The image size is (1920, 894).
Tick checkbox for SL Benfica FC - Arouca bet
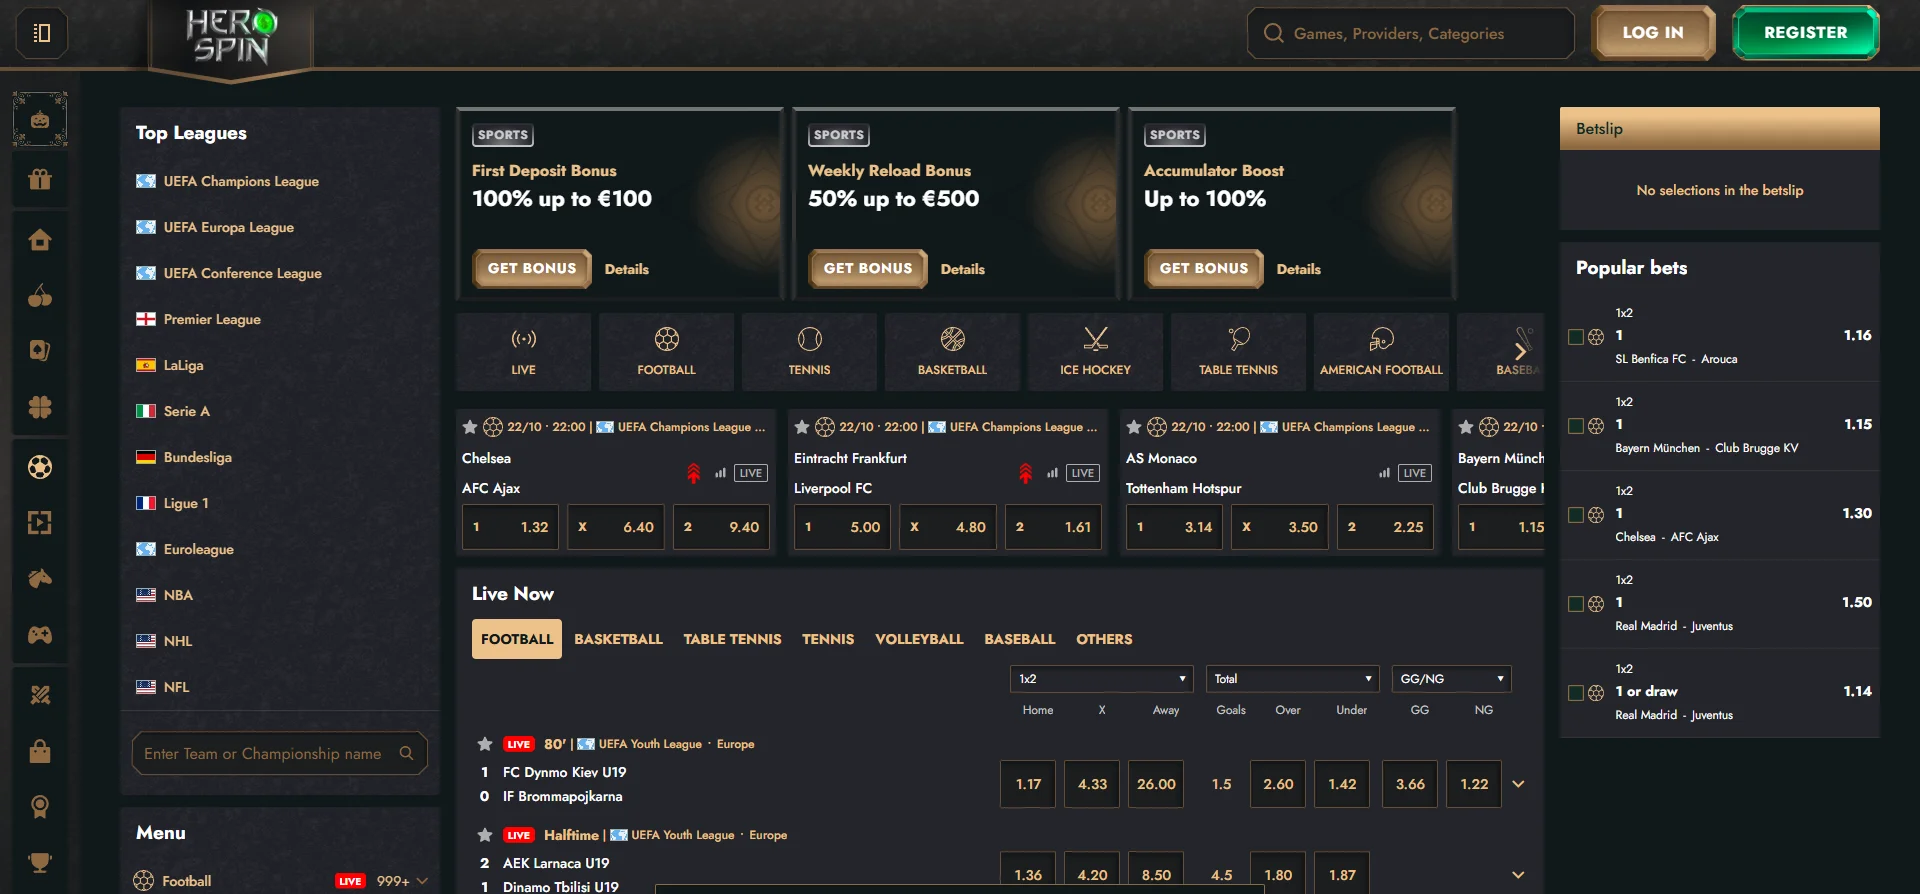point(1576,337)
